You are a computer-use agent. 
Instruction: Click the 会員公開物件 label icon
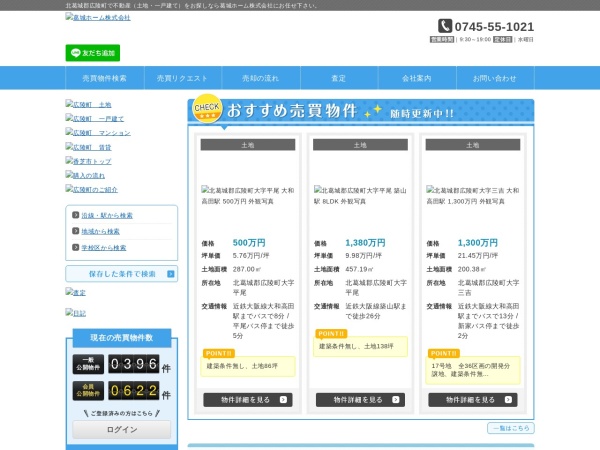pos(88,391)
